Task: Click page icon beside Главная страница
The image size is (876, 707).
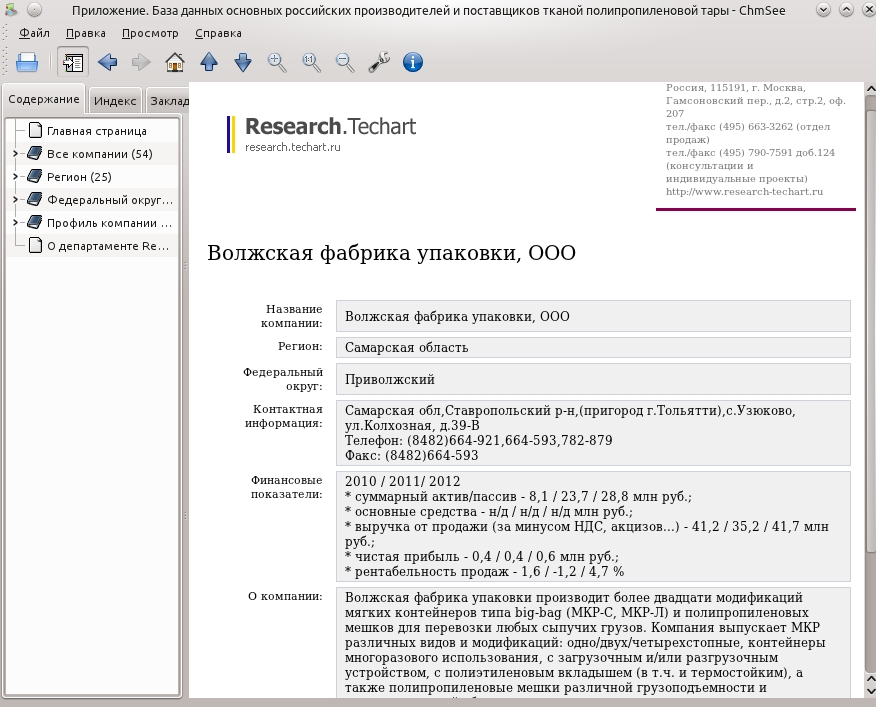Action: [x=35, y=130]
